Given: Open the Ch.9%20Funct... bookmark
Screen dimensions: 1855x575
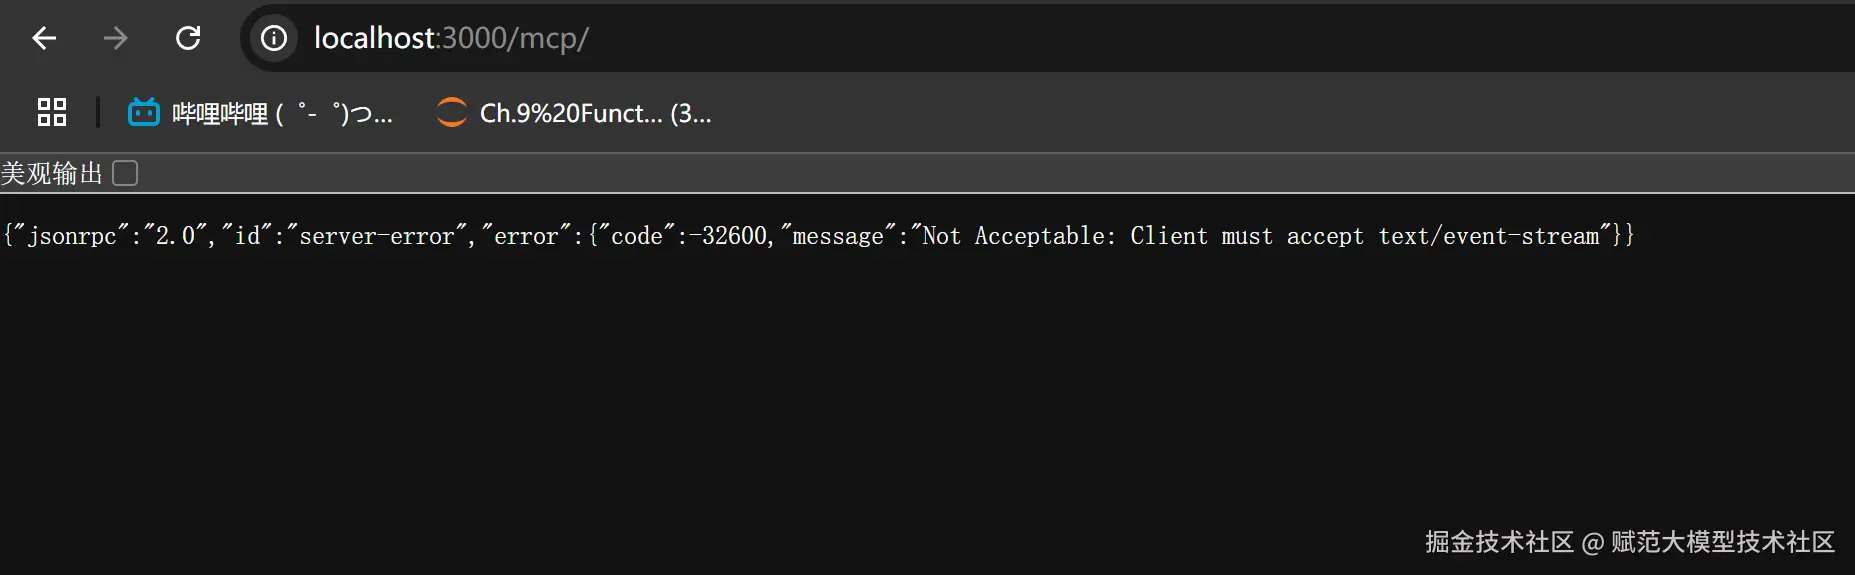Looking at the screenshot, I should (595, 113).
